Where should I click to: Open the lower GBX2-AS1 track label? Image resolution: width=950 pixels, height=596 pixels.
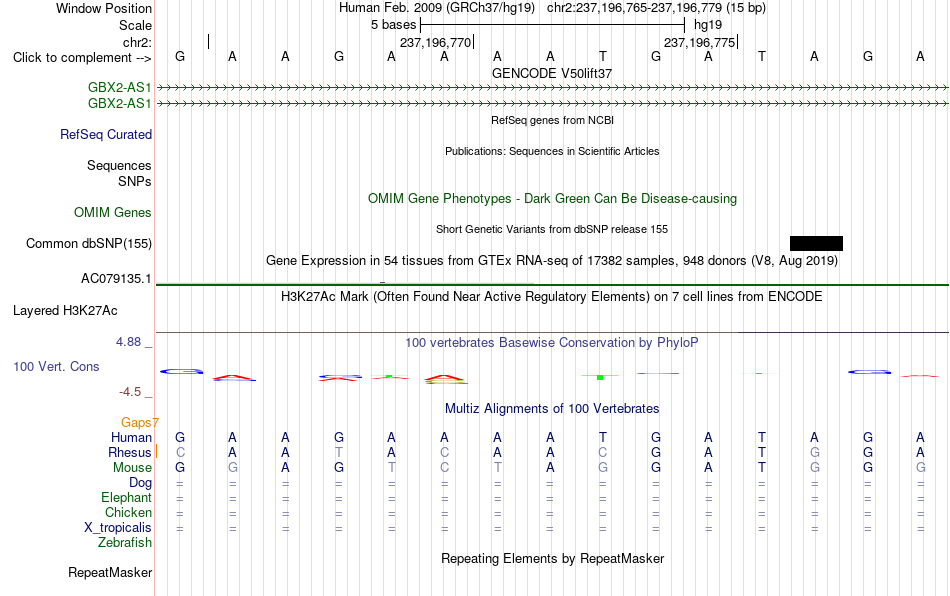coord(119,104)
